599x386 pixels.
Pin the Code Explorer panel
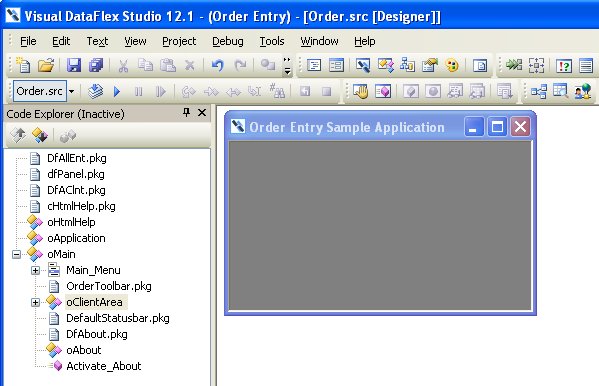click(186, 112)
